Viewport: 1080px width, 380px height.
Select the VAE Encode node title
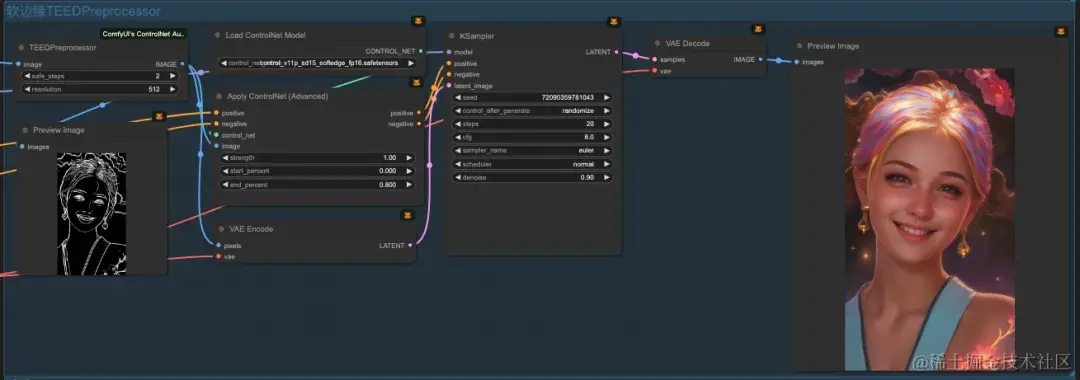tap(251, 229)
